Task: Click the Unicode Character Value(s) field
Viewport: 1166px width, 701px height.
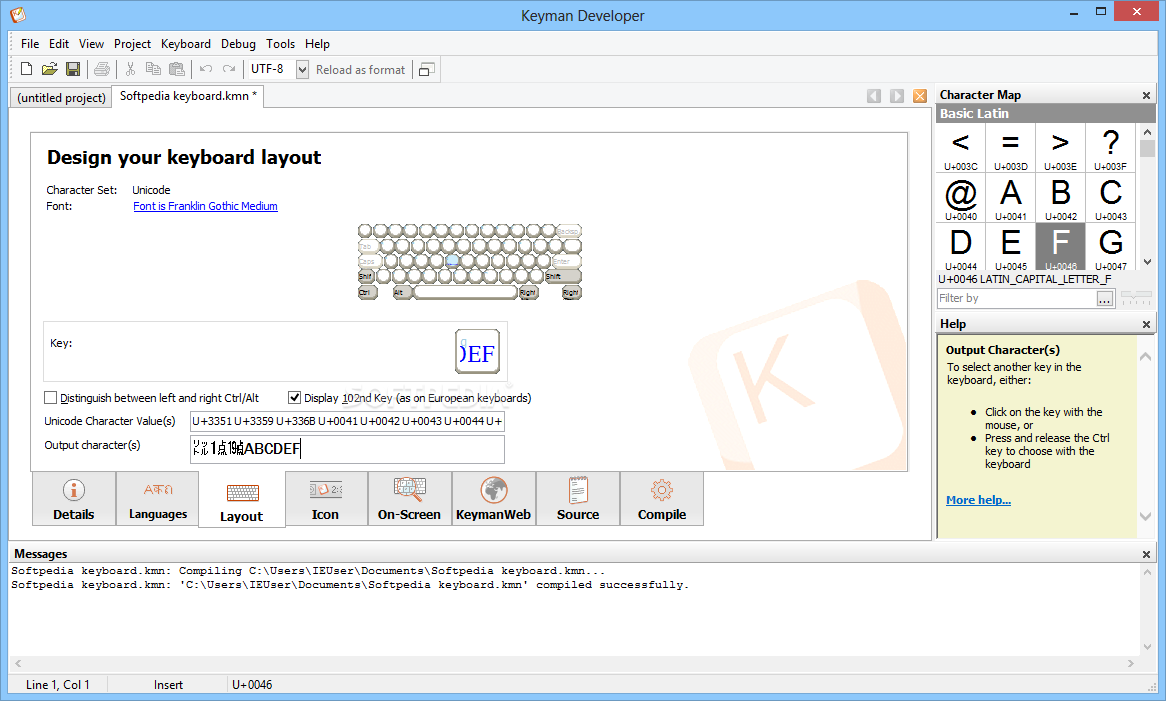Action: [x=347, y=421]
